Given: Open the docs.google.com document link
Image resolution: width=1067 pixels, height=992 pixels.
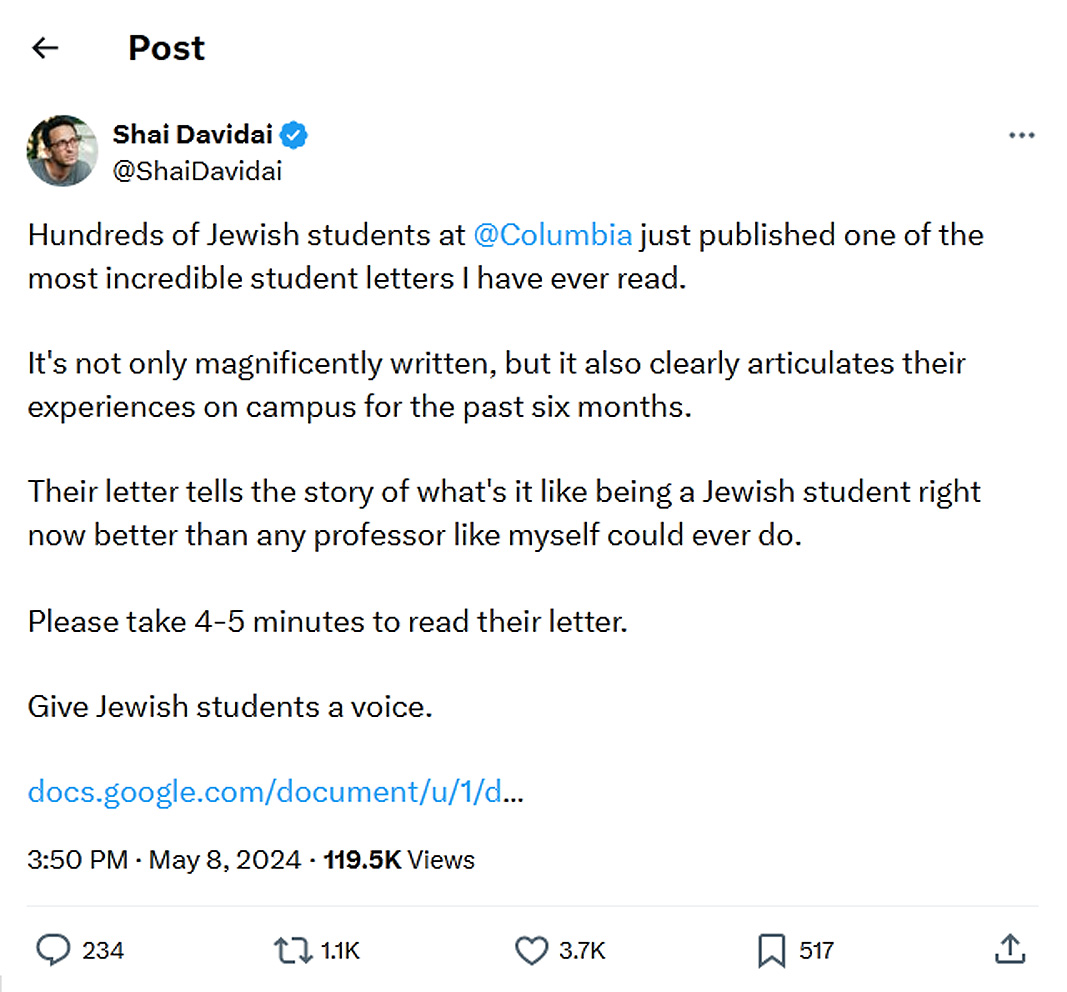Looking at the screenshot, I should [x=276, y=792].
